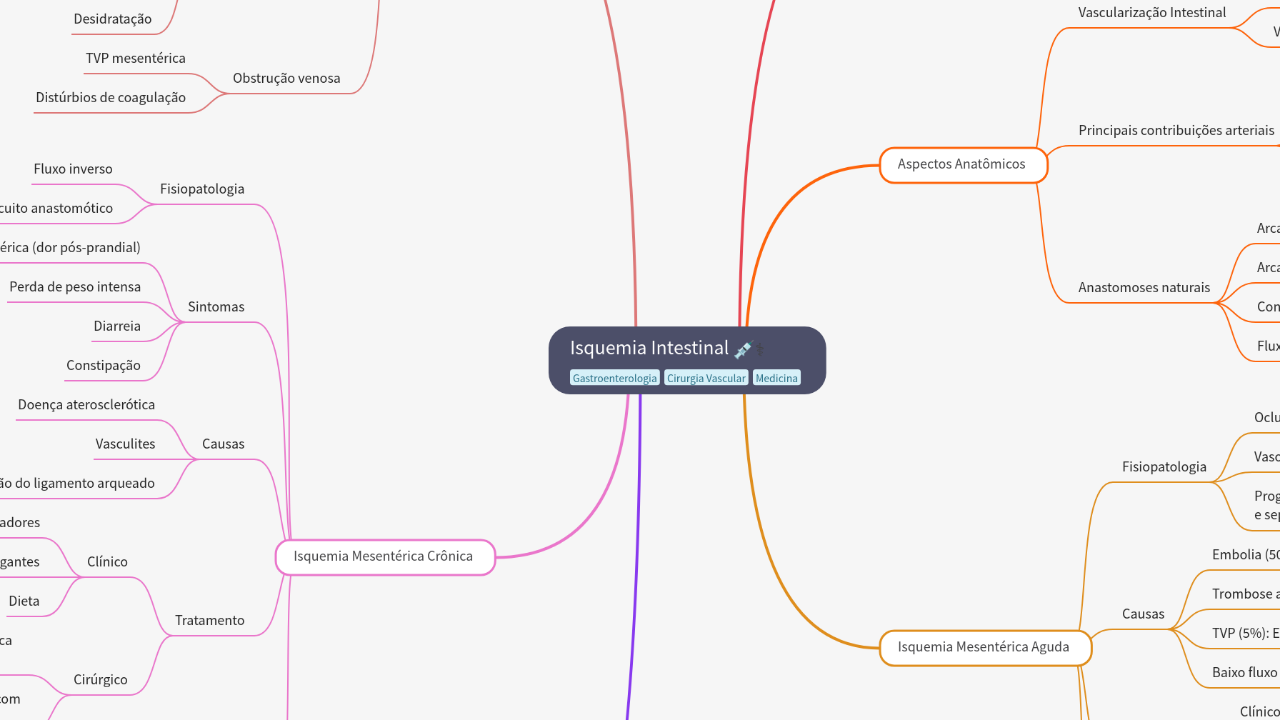This screenshot has height=720, width=1280.
Task: Select the Isquemia Mesentérica Crônica node
Action: [x=385, y=557]
